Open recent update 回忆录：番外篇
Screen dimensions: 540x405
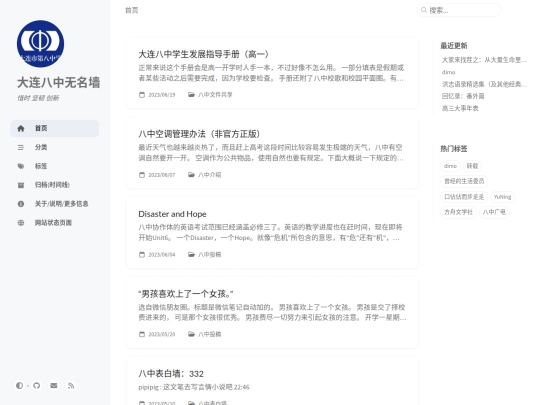pyautogui.click(x=463, y=96)
